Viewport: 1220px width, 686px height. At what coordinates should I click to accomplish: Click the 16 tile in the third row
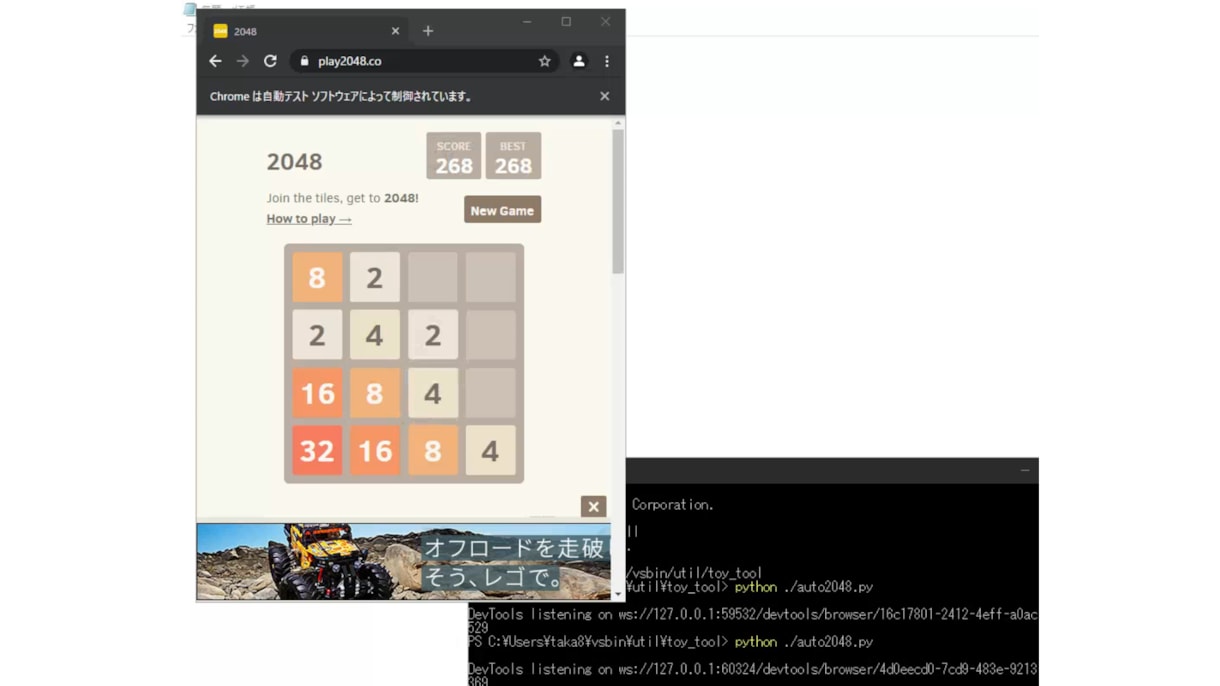(x=317, y=393)
